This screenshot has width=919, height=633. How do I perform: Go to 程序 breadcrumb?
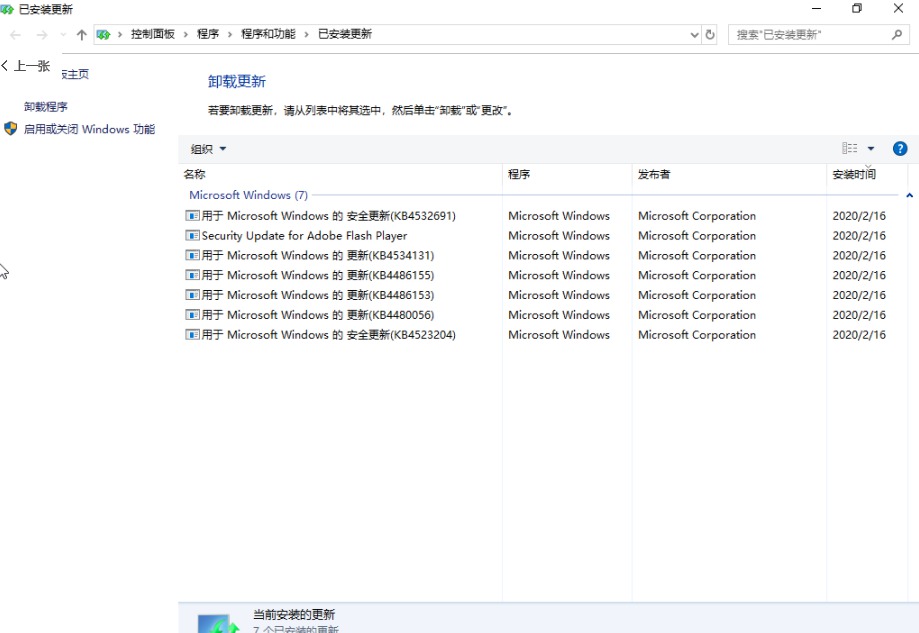(x=207, y=34)
